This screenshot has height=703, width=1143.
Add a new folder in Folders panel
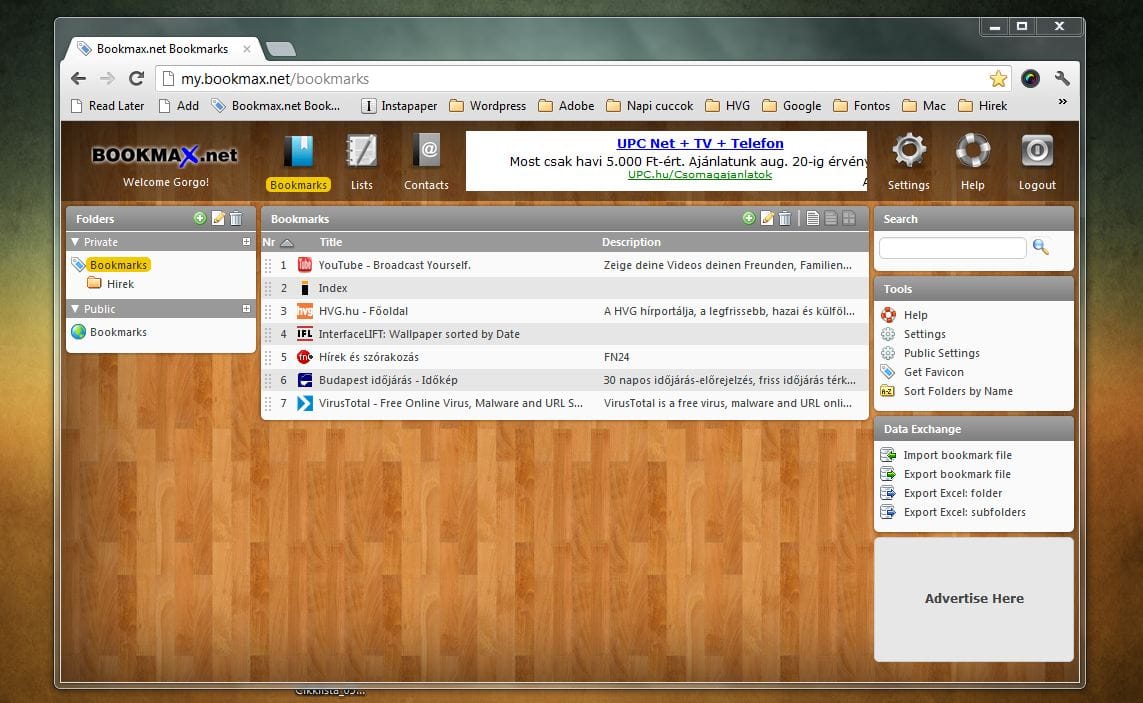[200, 218]
